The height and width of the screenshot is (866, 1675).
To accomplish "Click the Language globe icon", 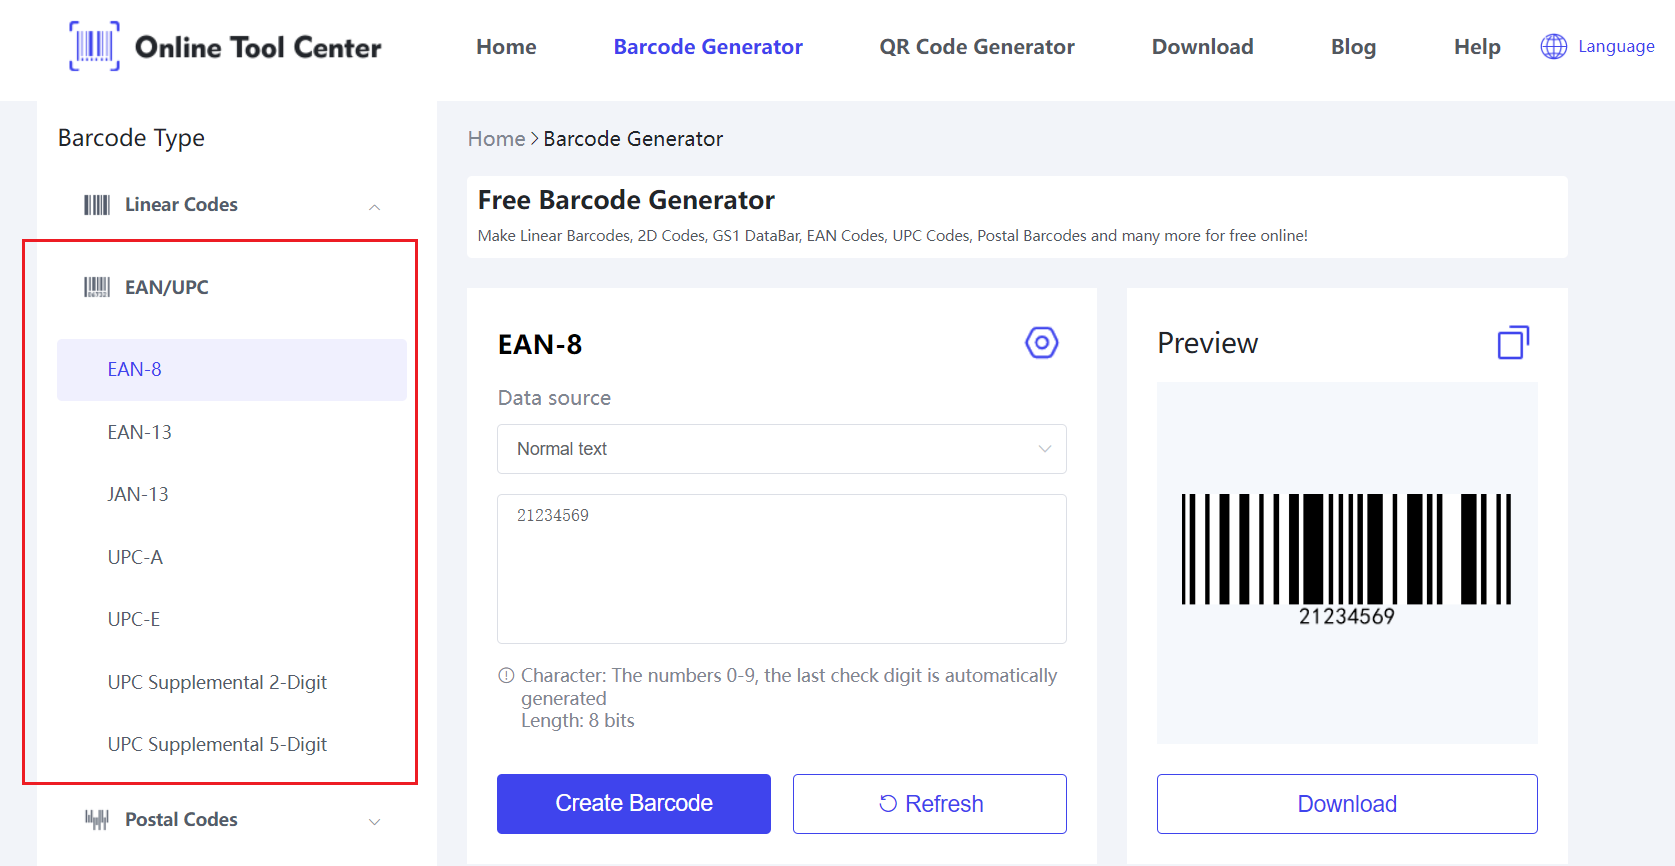I will (1553, 46).
